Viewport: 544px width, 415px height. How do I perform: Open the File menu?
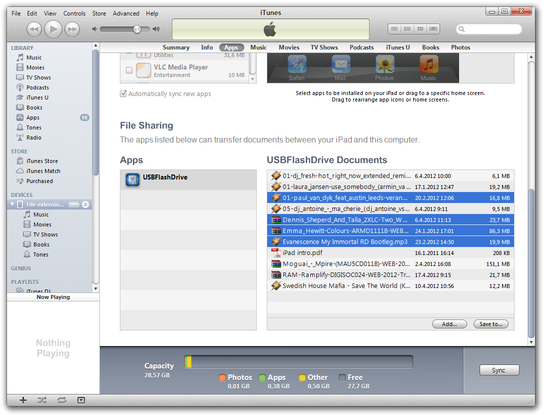16,14
